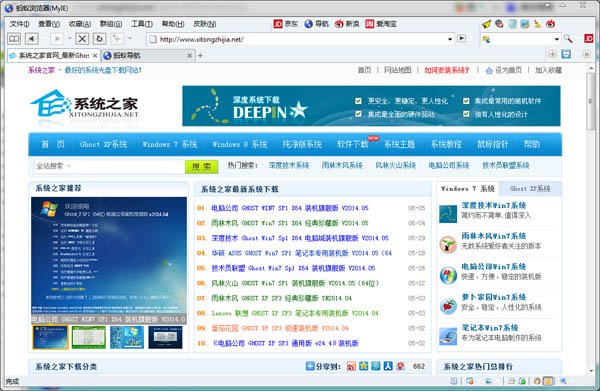Click the blue house 设为首页 icon
This screenshot has height=391, width=600.
[489, 70]
